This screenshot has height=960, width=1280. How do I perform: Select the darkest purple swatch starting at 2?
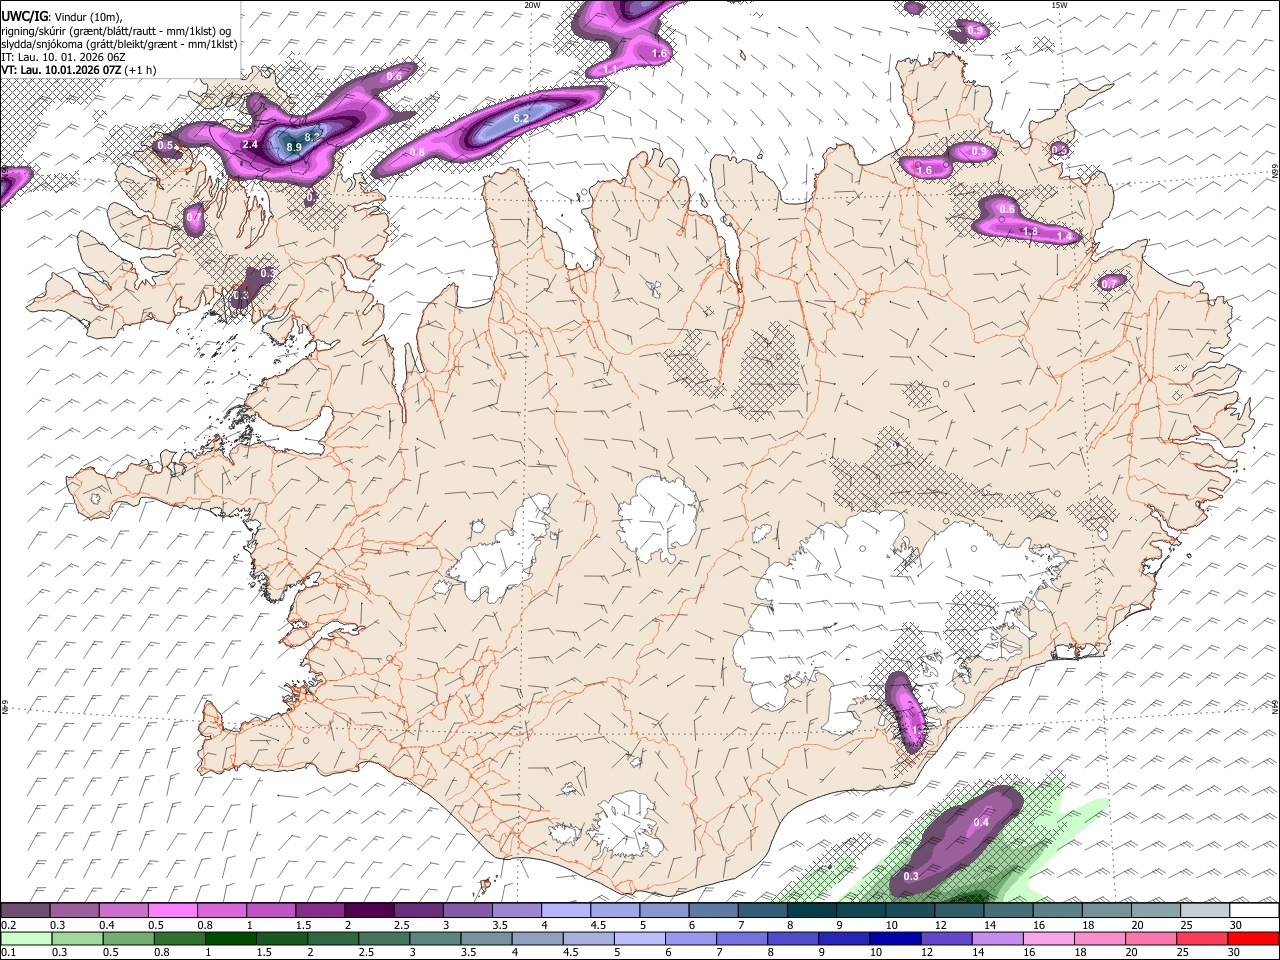click(x=368, y=911)
